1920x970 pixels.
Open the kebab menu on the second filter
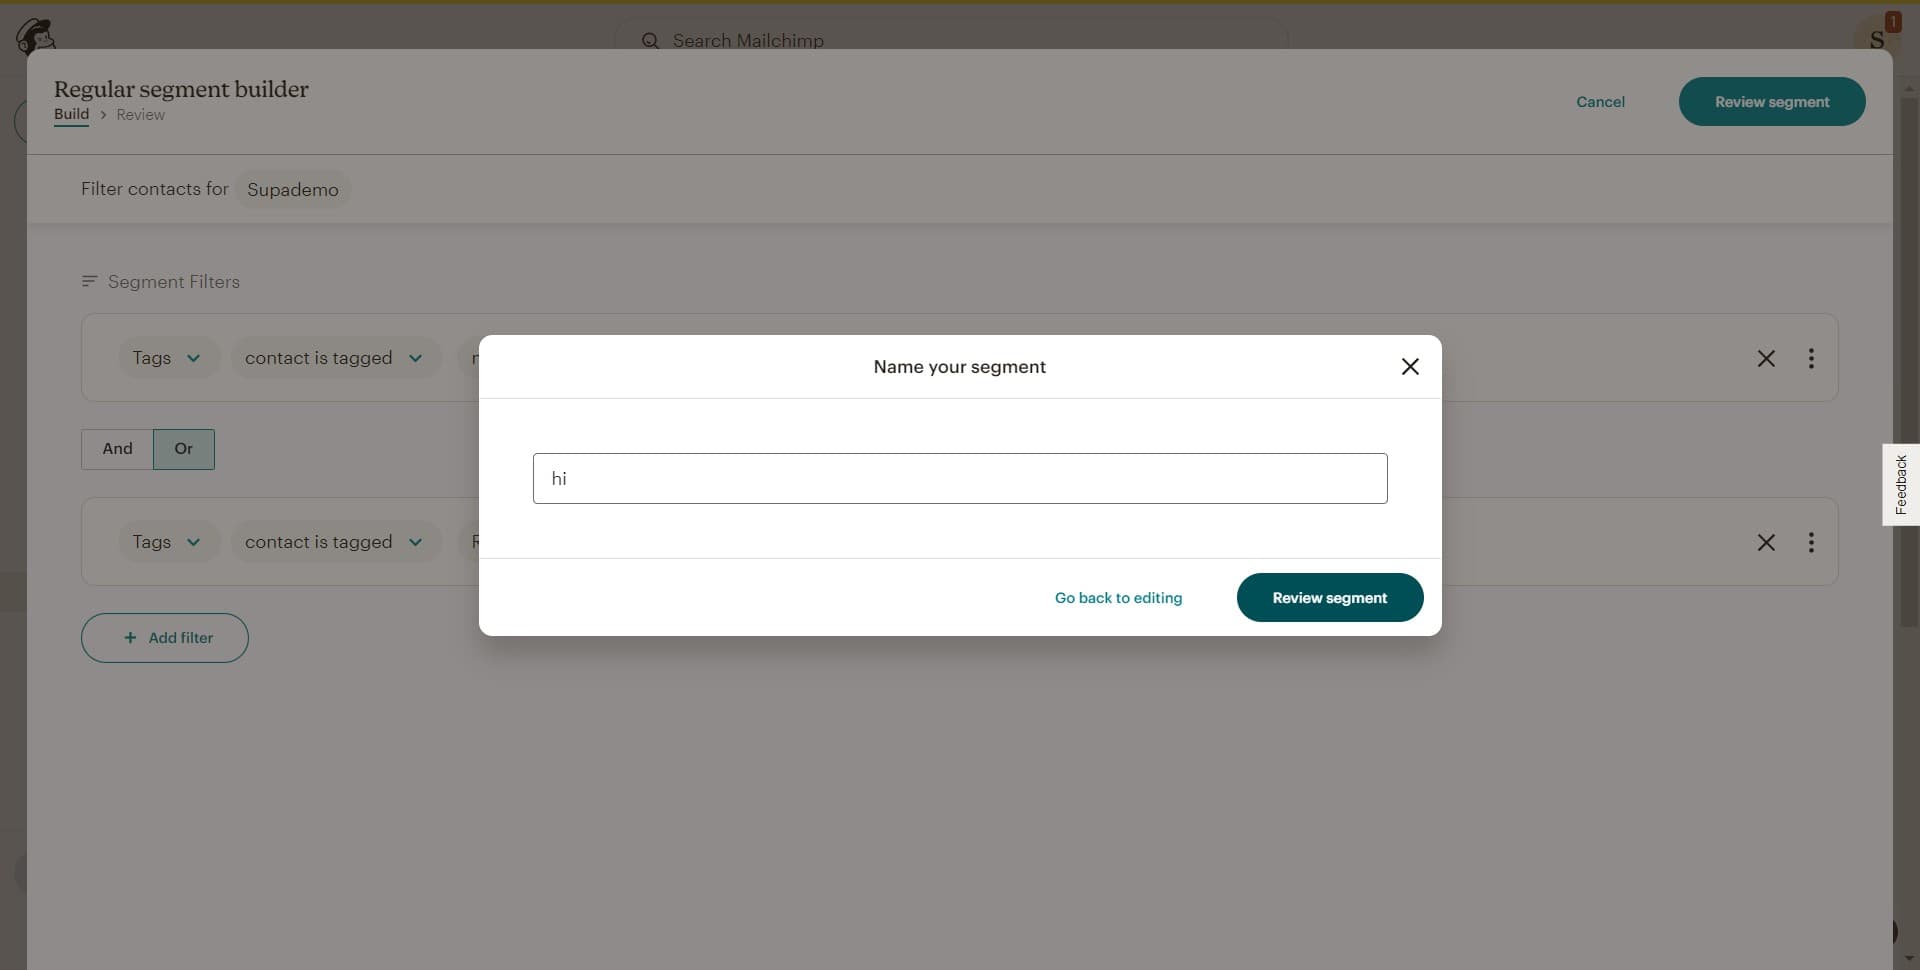[x=1812, y=542]
